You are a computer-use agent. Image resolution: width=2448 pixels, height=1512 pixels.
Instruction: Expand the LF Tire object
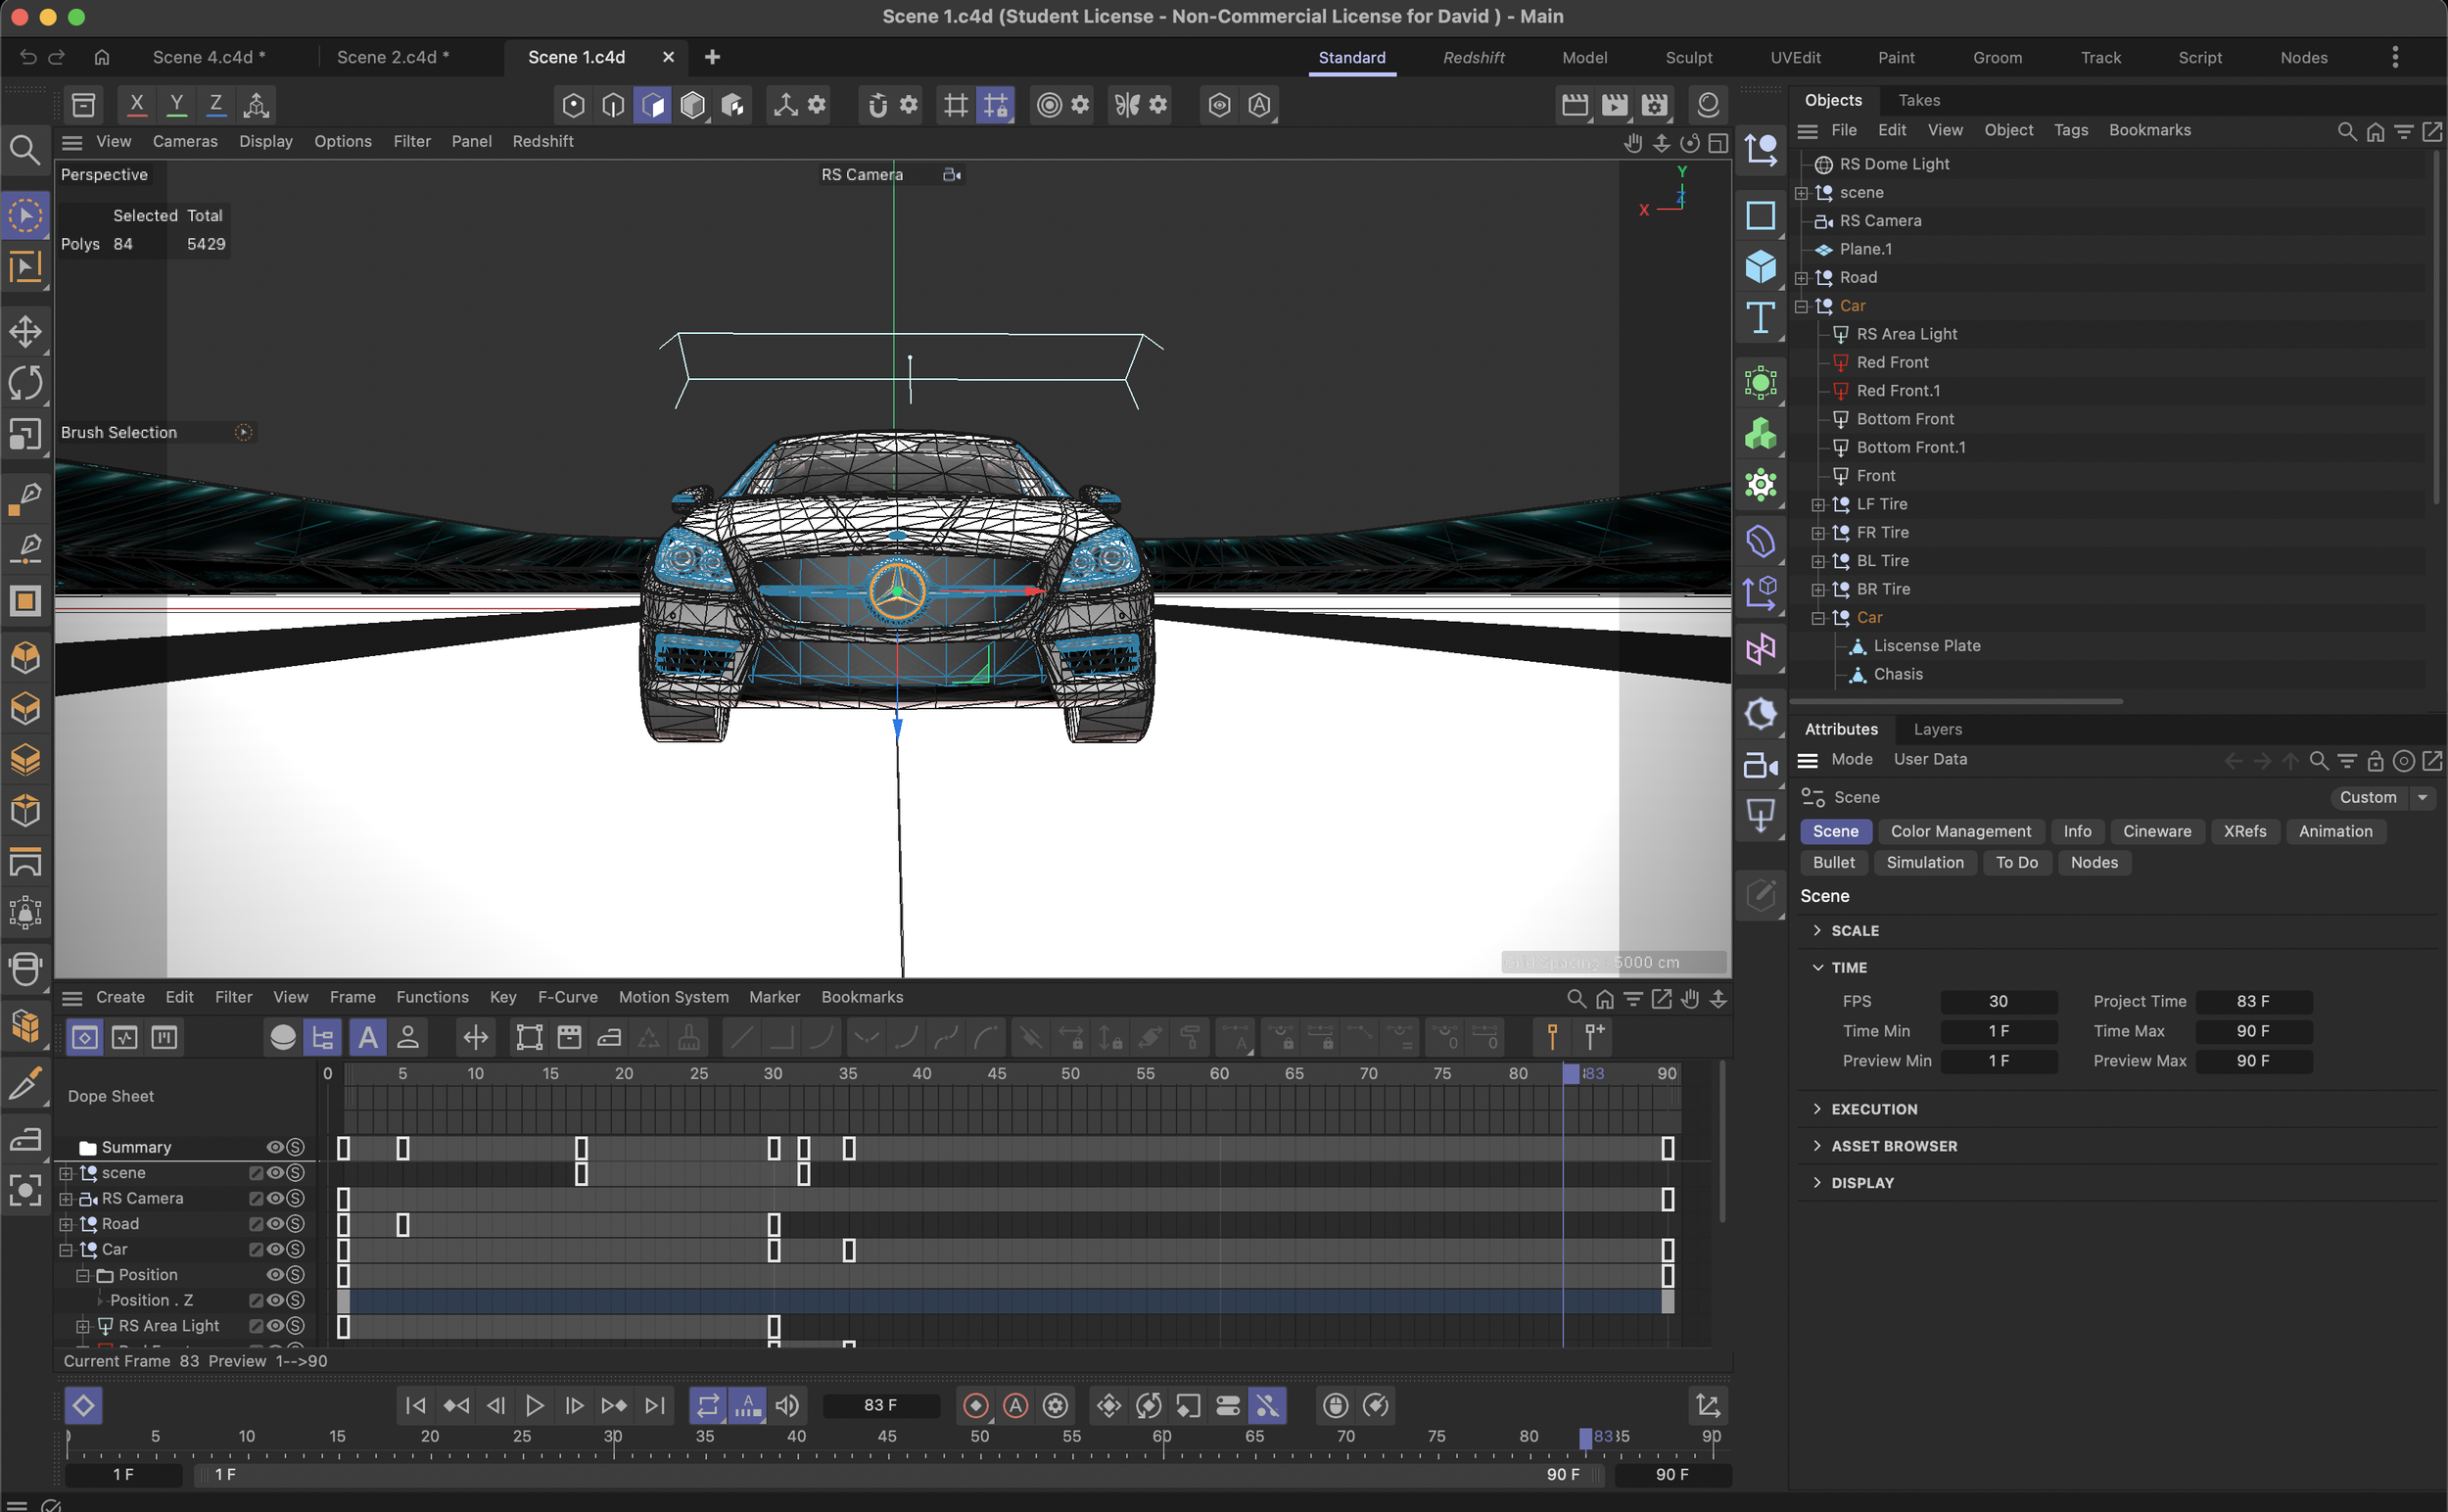[1819, 505]
